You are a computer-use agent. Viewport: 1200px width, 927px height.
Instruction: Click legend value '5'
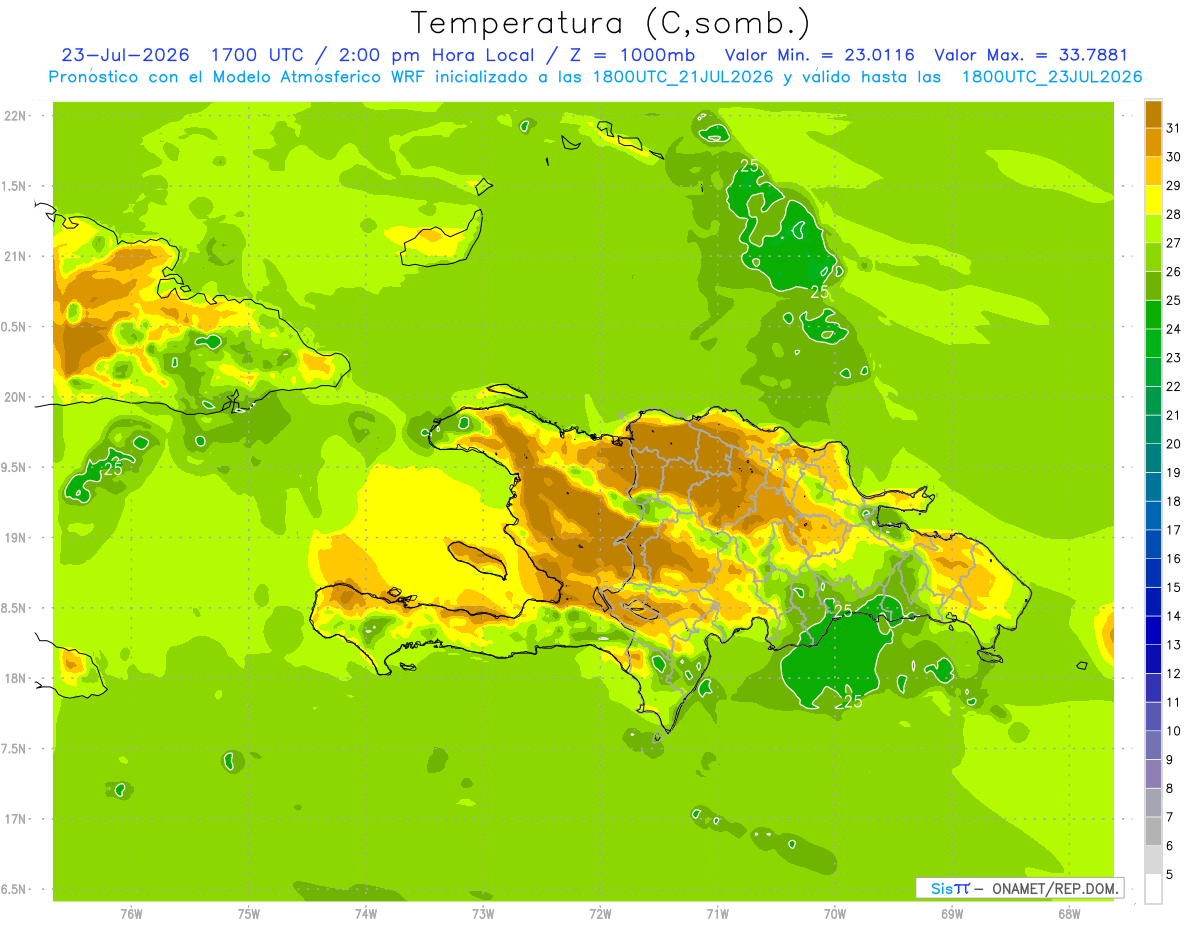1169,875
